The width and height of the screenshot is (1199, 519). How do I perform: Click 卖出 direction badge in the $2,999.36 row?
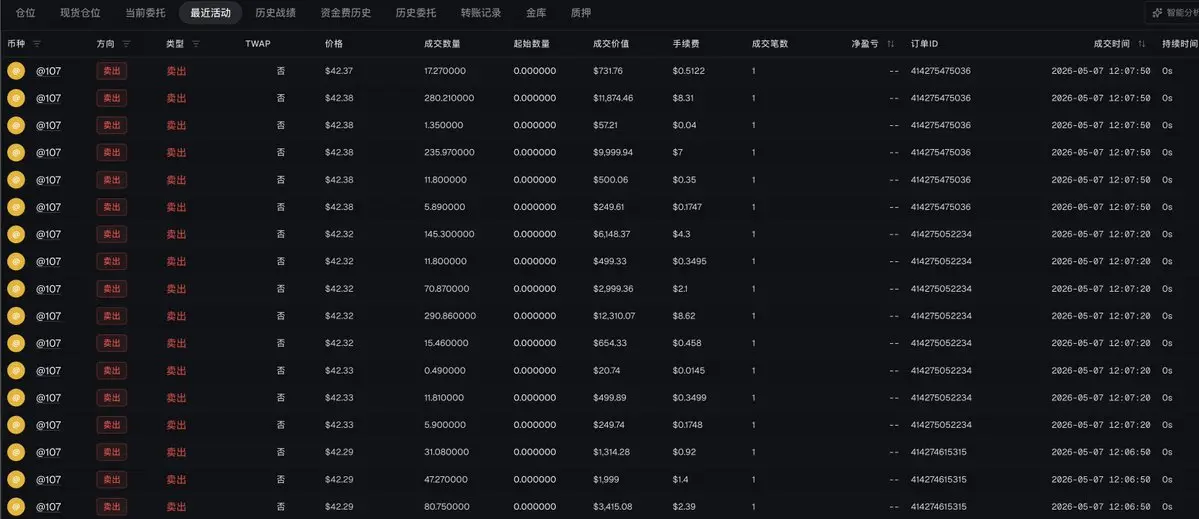click(112, 289)
